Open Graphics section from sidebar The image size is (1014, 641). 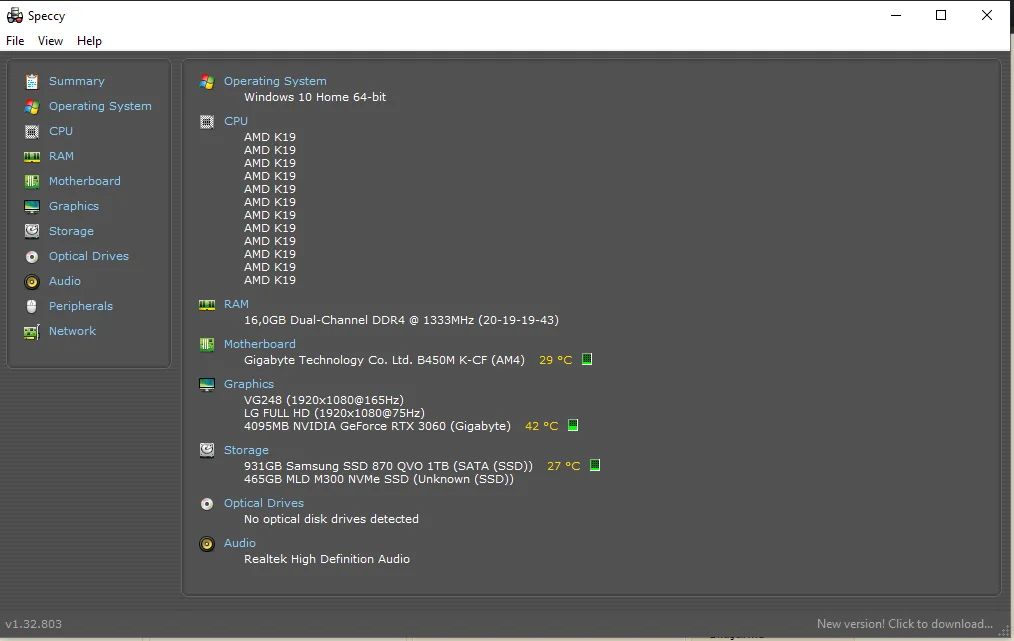click(74, 206)
